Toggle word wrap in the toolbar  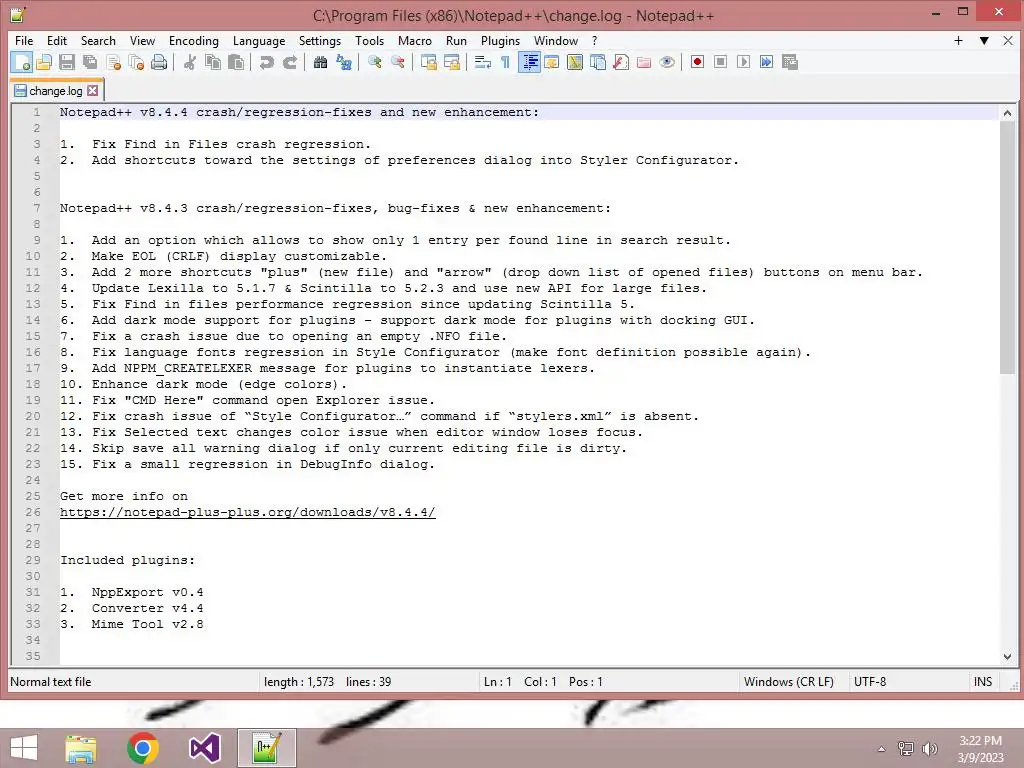(x=483, y=62)
